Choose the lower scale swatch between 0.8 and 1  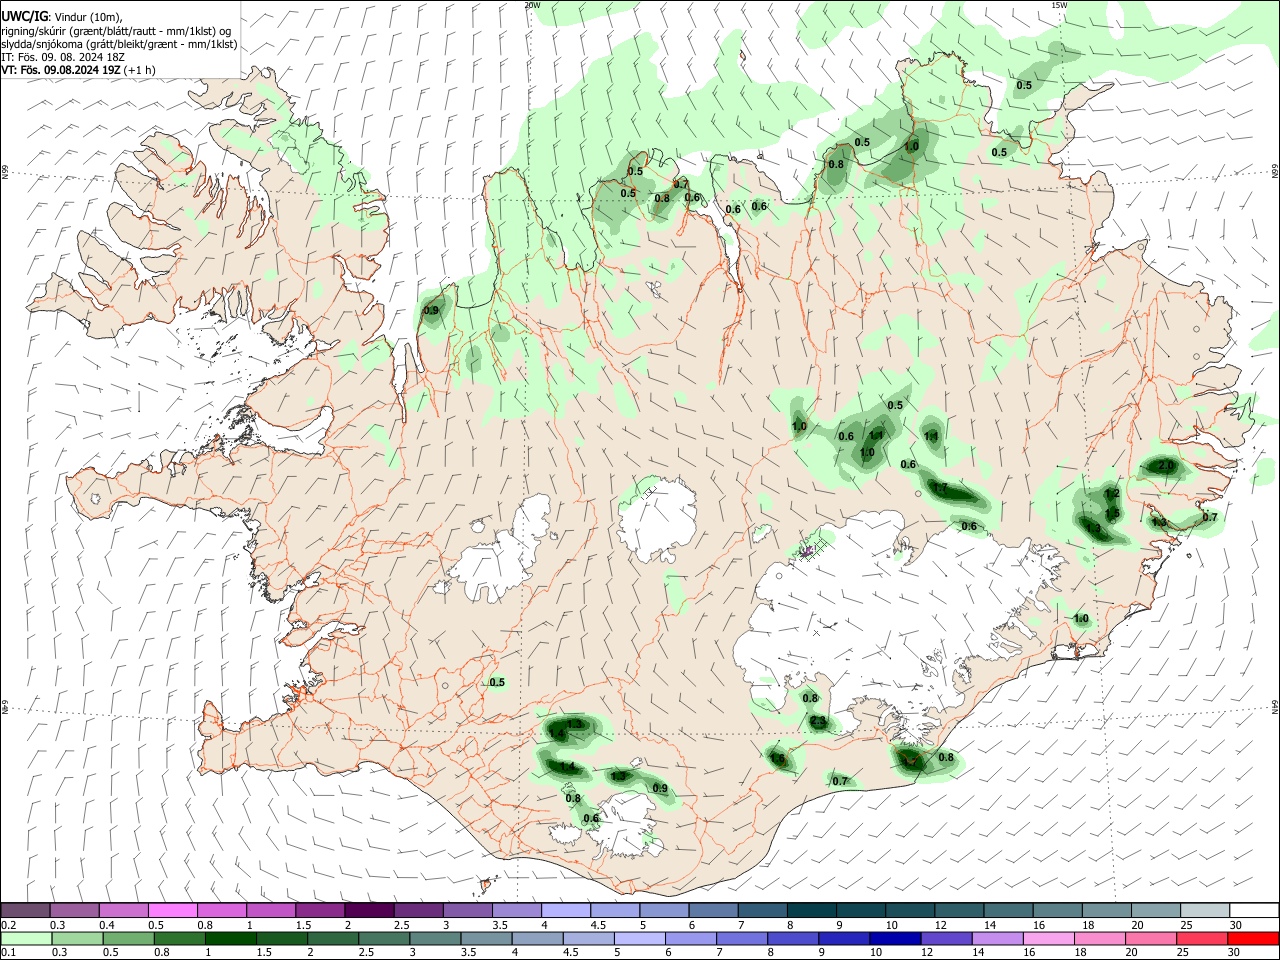[180, 939]
